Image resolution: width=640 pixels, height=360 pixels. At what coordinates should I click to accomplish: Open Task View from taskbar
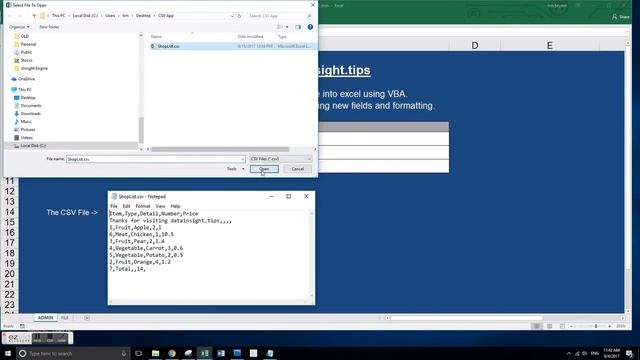[x=138, y=353]
